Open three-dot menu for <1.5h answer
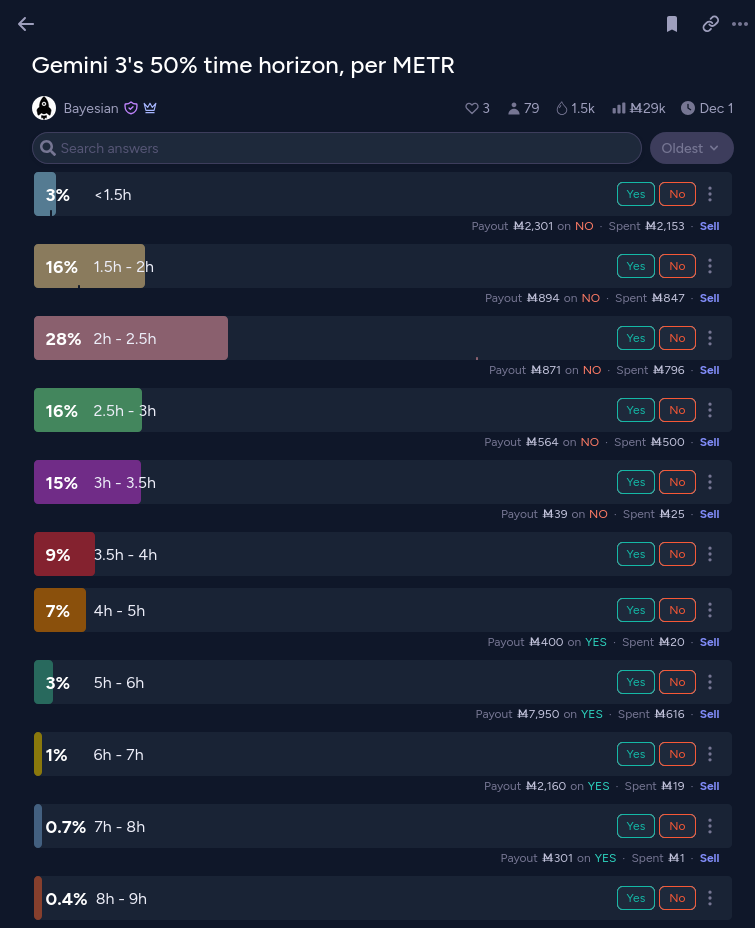This screenshot has width=755, height=928. pyautogui.click(x=710, y=194)
